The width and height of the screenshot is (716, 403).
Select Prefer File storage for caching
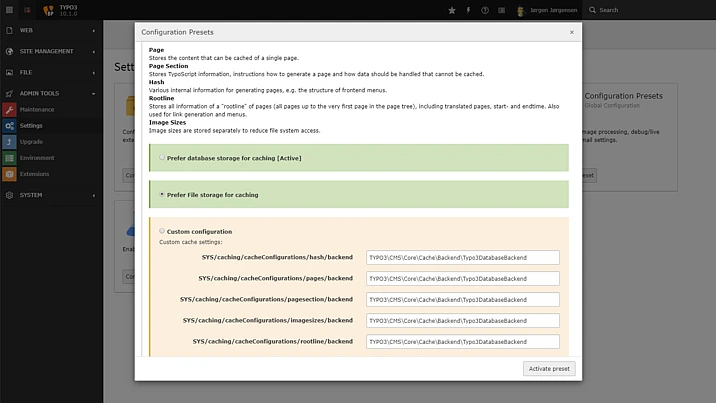pos(163,194)
